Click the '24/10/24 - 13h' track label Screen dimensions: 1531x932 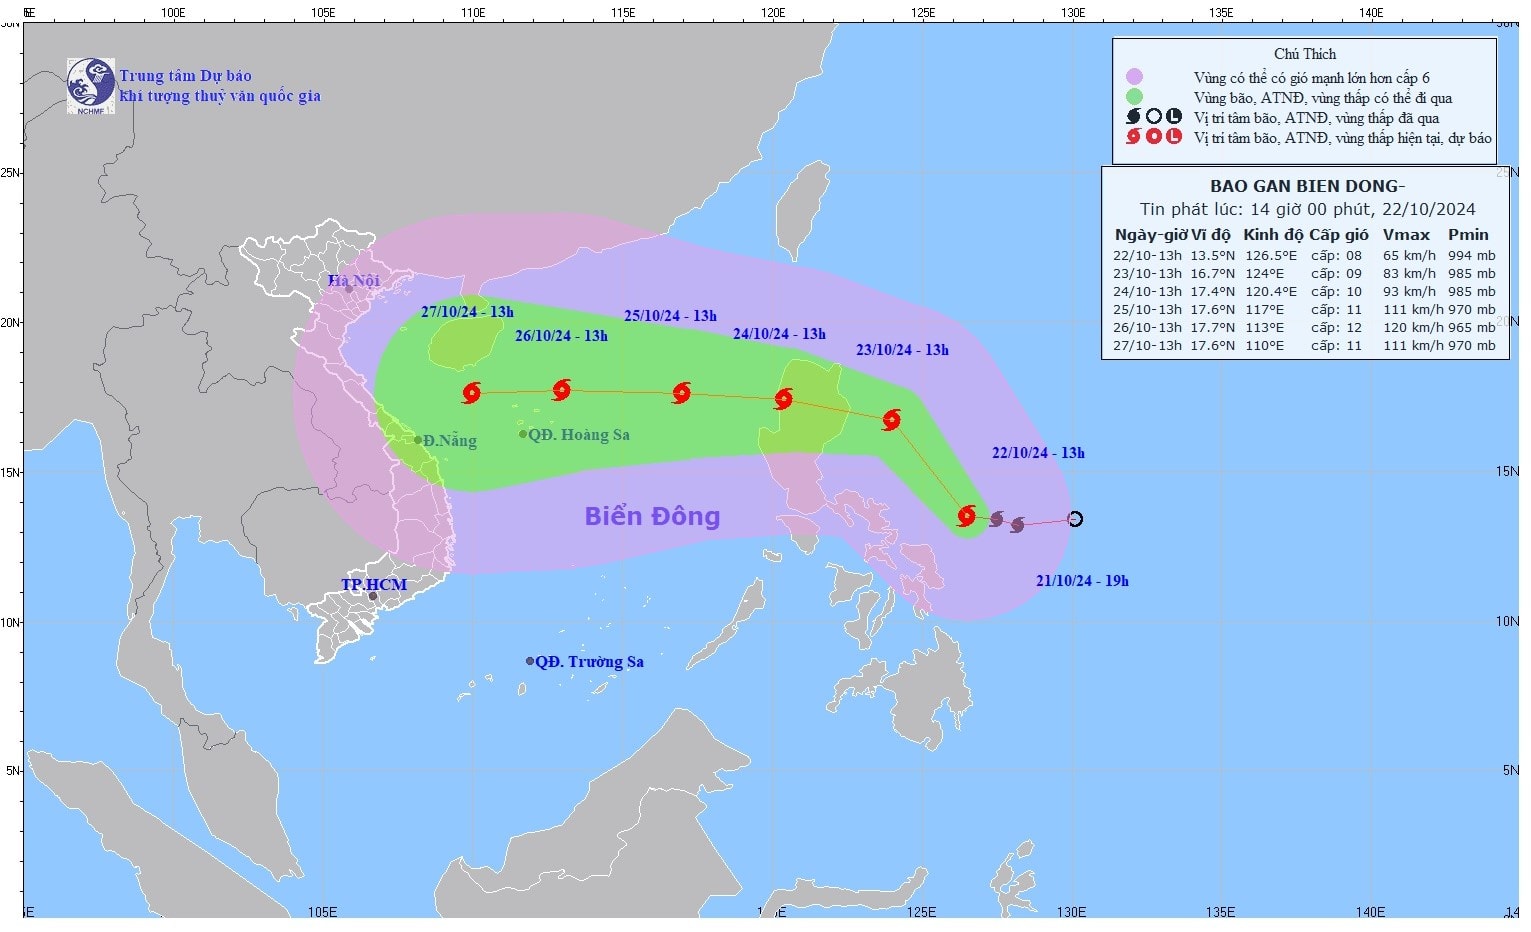(779, 334)
